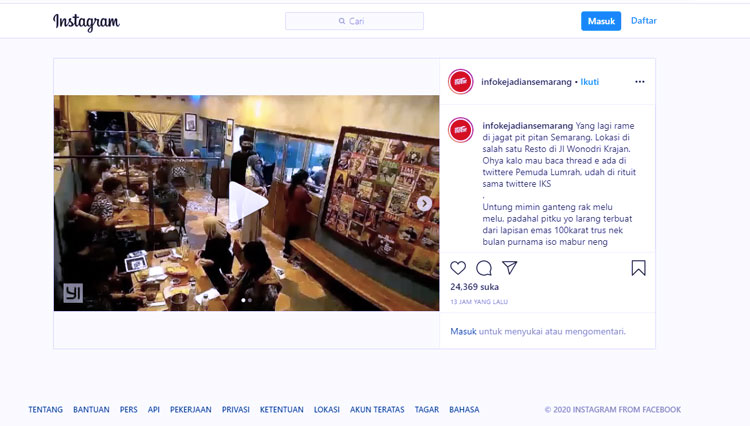Click the Instagram logo
This screenshot has height=426, width=750.
pyautogui.click(x=86, y=22)
